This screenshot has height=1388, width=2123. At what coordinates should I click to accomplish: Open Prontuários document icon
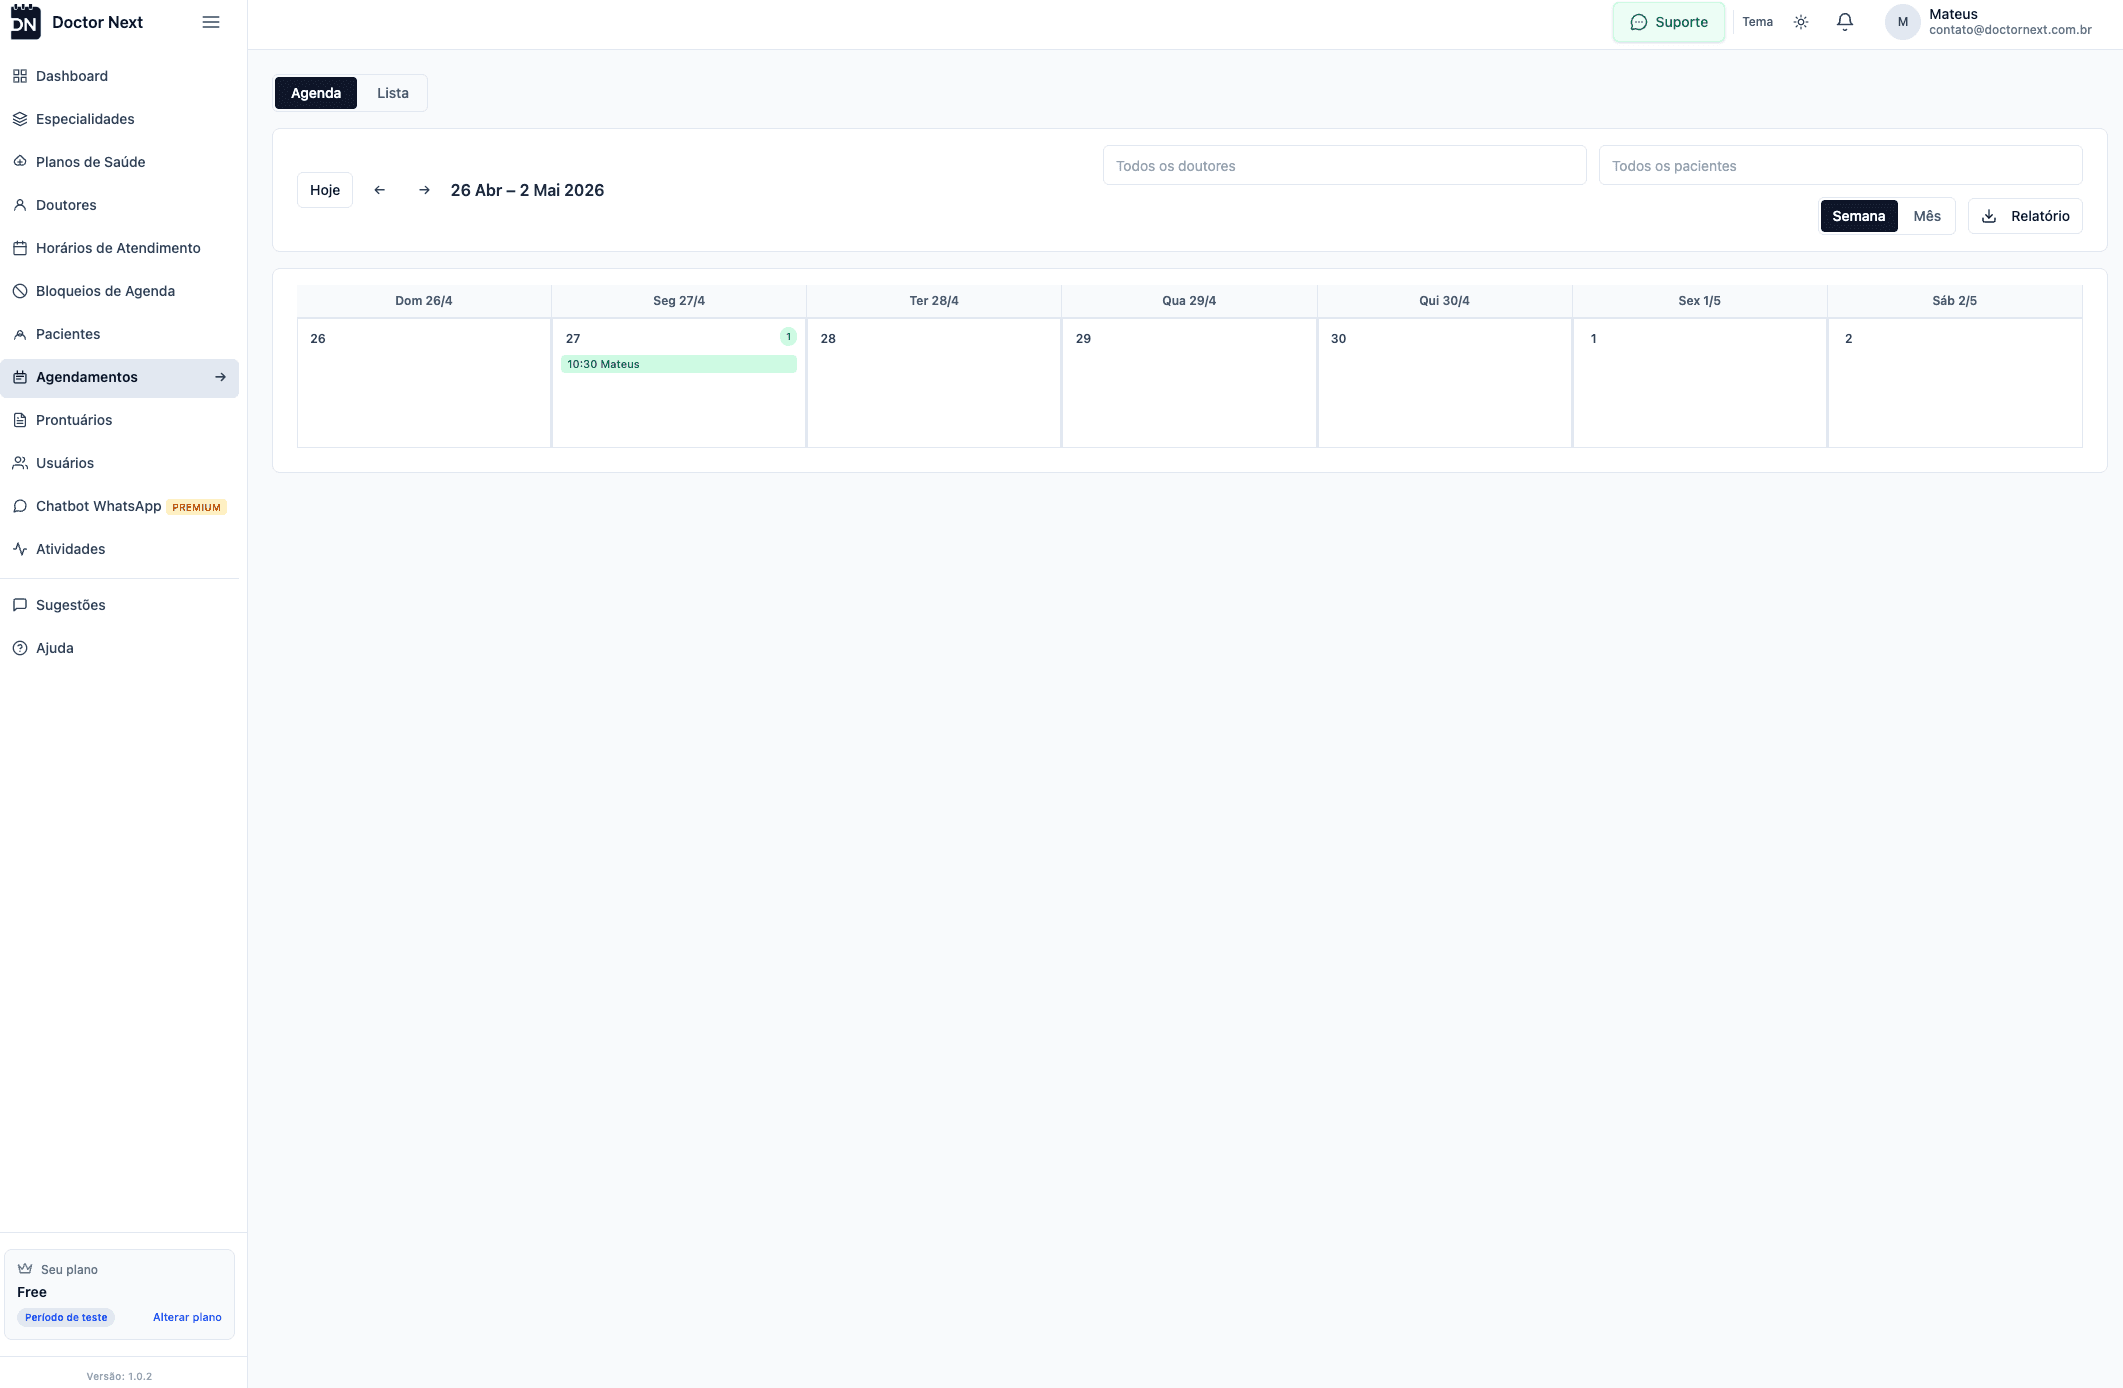point(20,420)
